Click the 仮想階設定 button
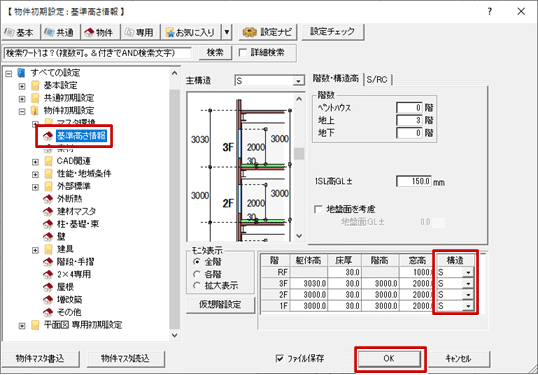 [220, 305]
